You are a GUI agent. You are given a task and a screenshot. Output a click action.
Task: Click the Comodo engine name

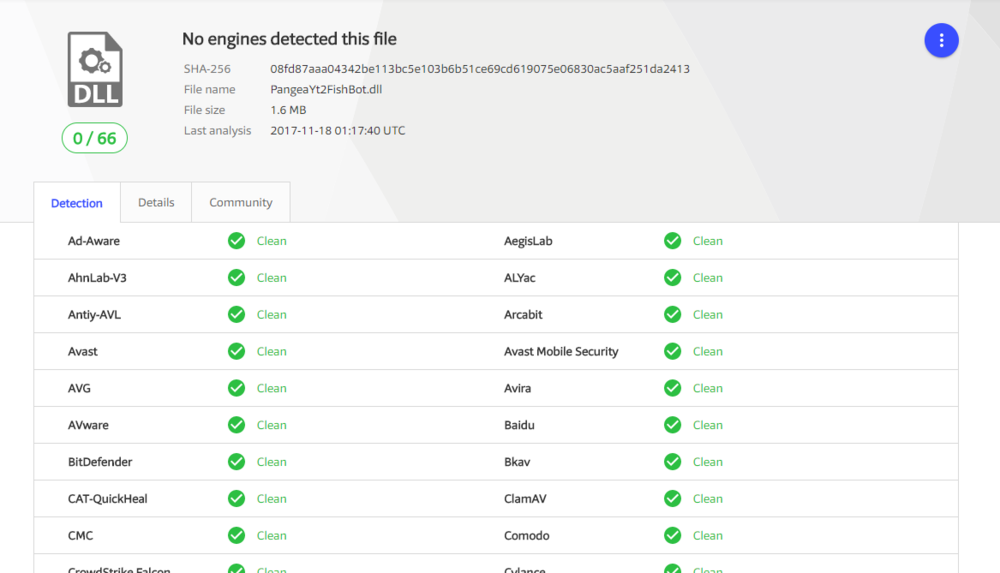[527, 535]
